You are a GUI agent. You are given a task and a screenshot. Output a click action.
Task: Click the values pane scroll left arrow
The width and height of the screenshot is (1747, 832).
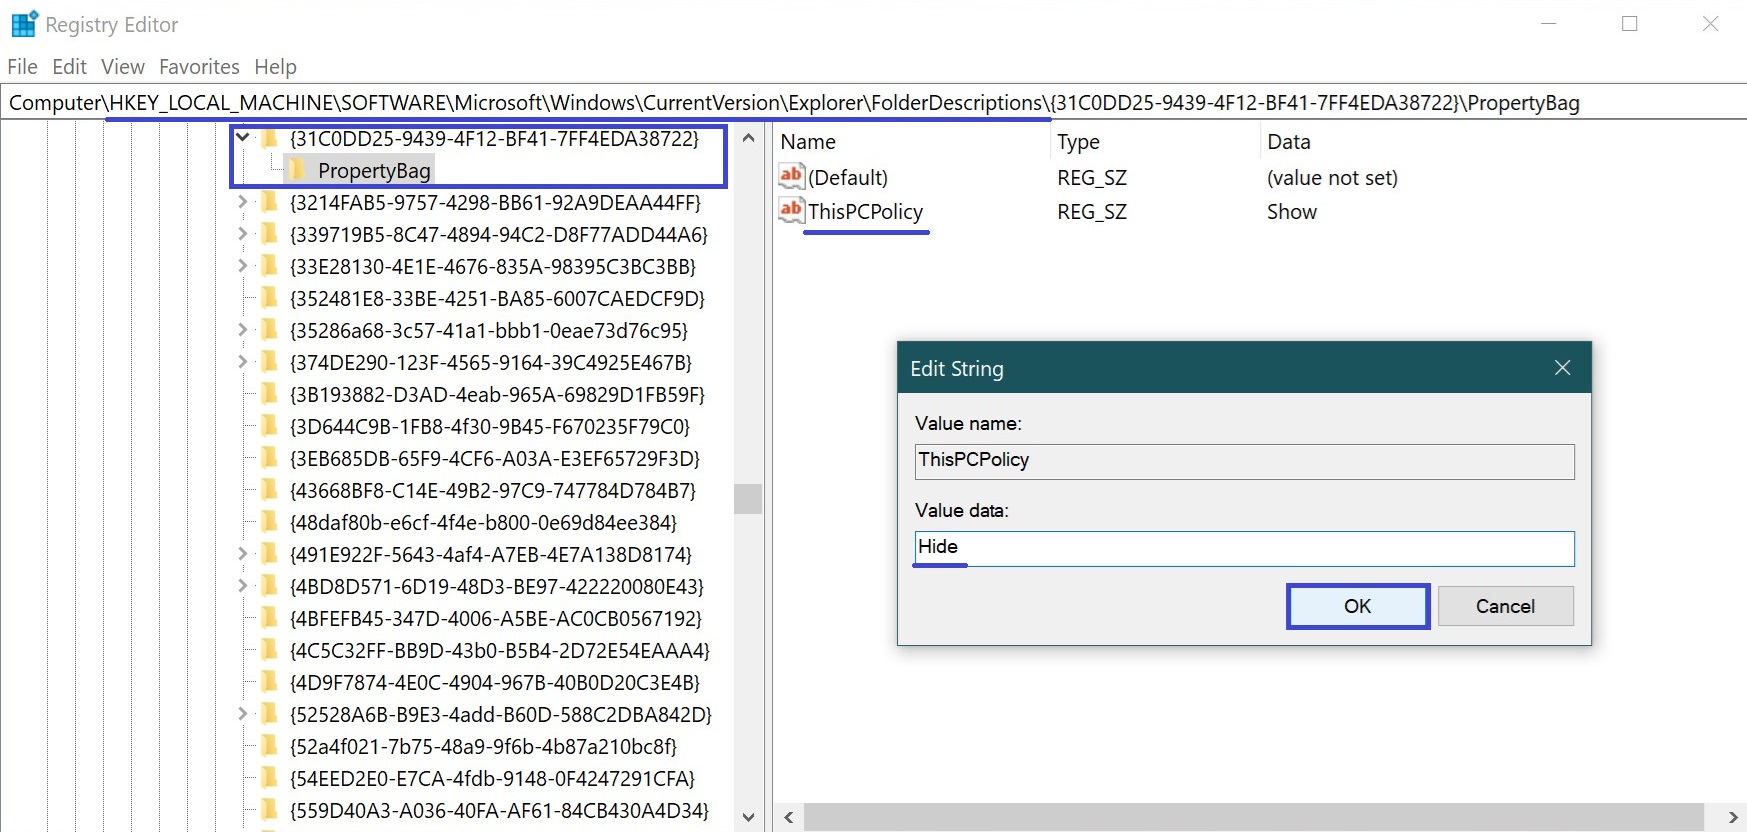(x=789, y=817)
